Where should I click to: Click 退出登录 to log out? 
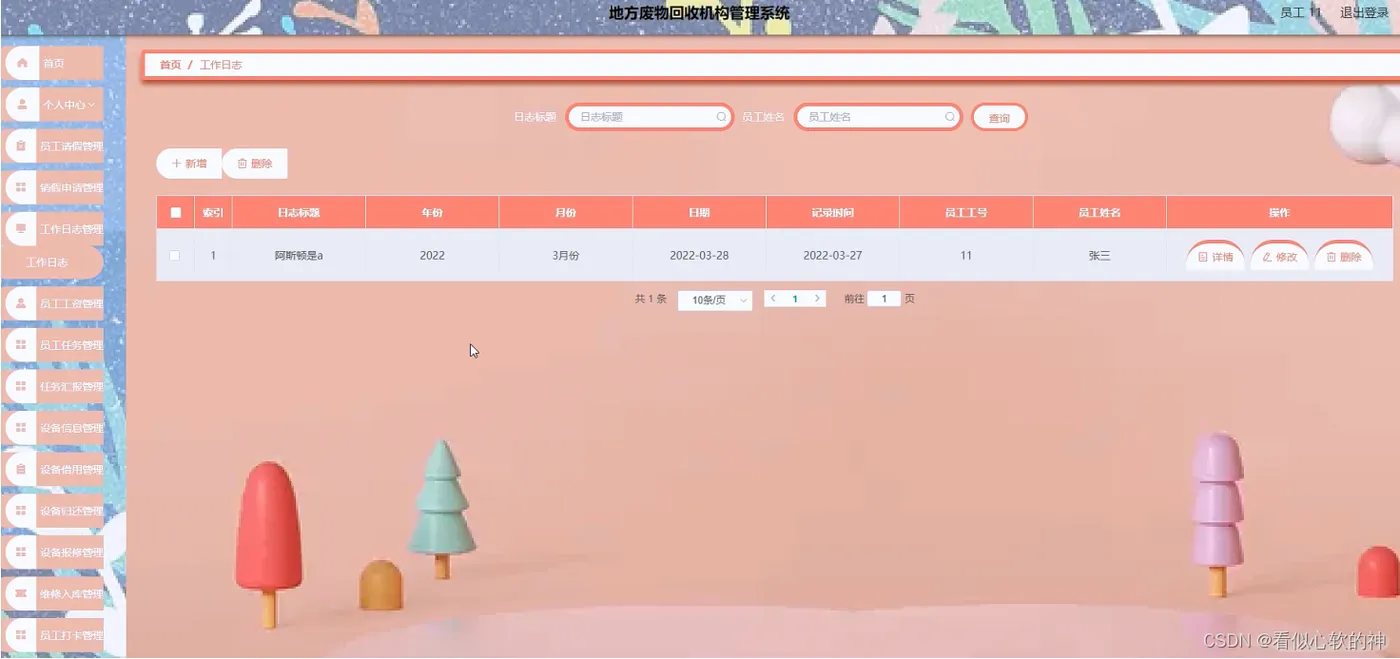(x=1364, y=13)
